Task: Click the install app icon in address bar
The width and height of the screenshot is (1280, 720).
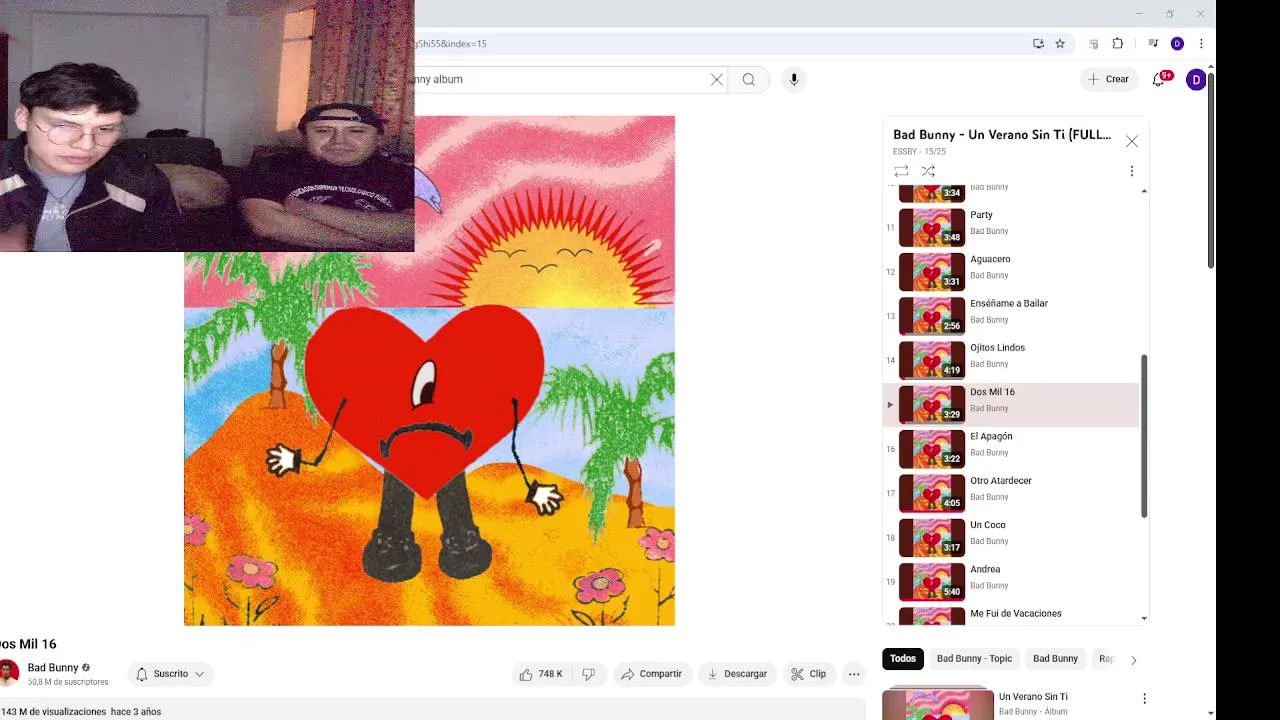Action: pos(1038,44)
